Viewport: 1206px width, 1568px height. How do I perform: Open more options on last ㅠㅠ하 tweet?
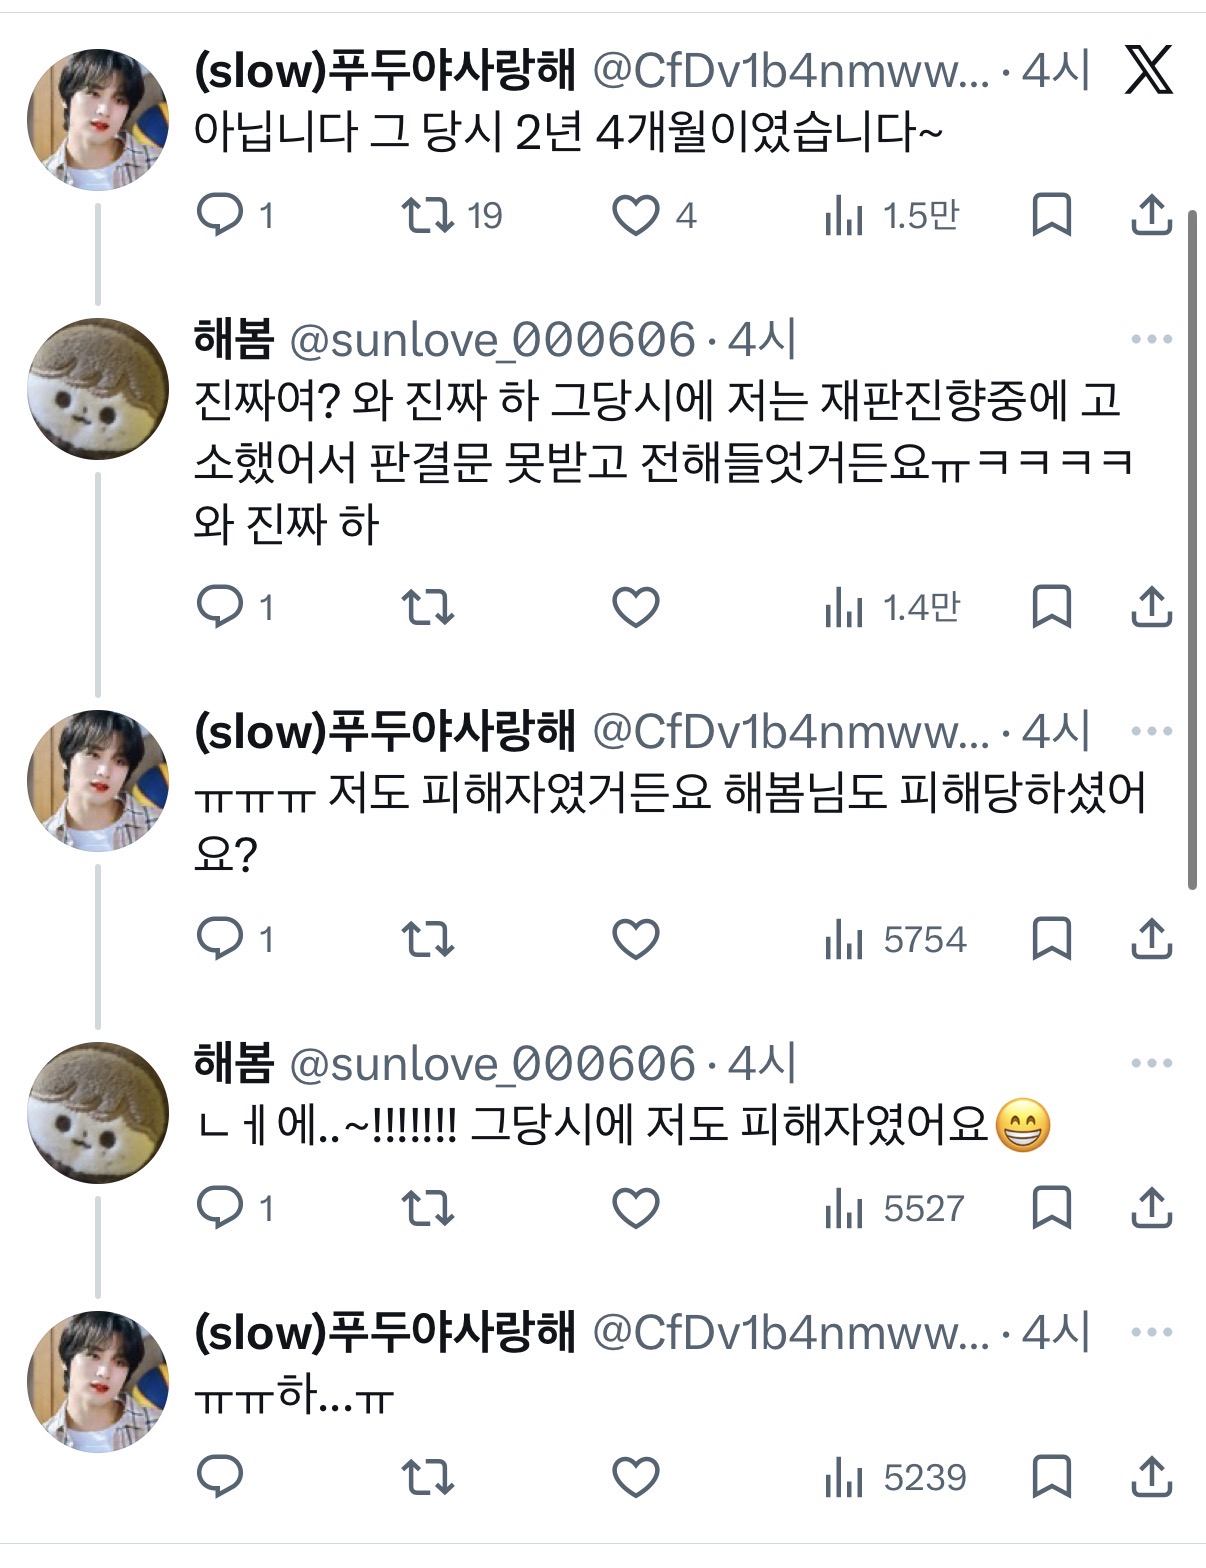click(x=1151, y=1332)
